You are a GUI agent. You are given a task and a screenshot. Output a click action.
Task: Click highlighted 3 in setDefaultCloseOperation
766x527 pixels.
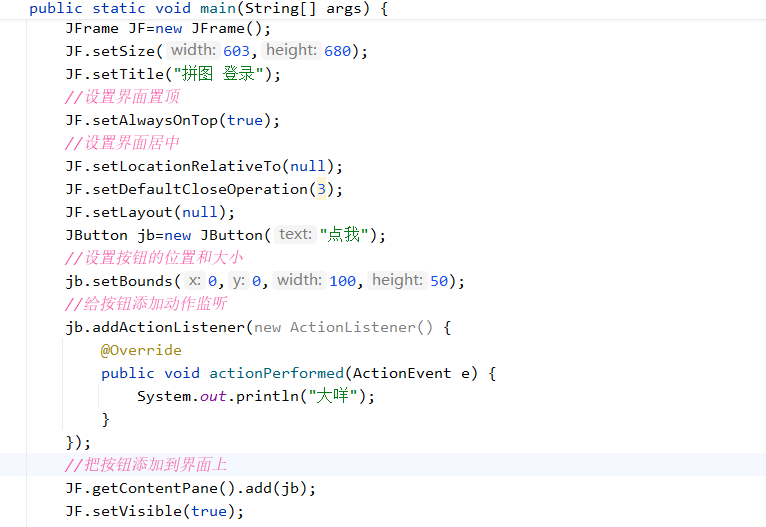pyautogui.click(x=321, y=189)
